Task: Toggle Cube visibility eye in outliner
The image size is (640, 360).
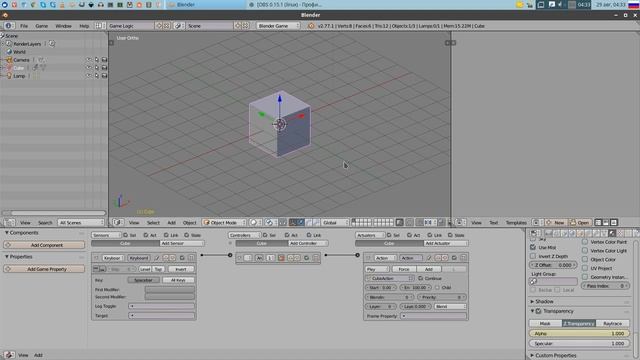Action: pos(89,68)
